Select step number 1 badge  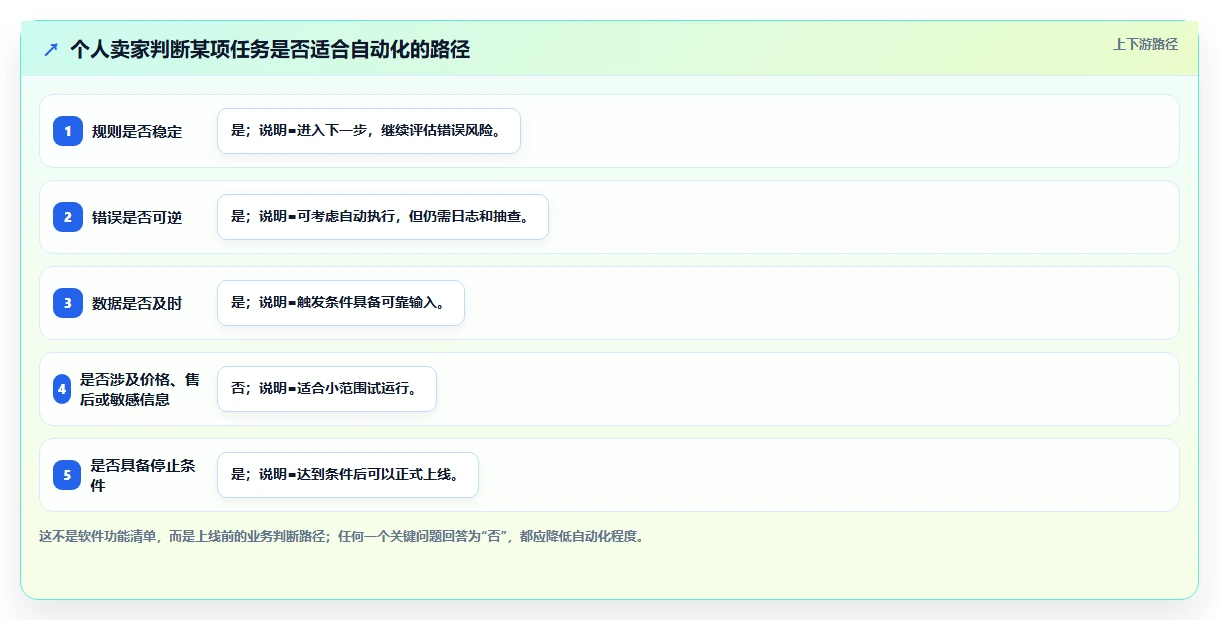(67, 131)
